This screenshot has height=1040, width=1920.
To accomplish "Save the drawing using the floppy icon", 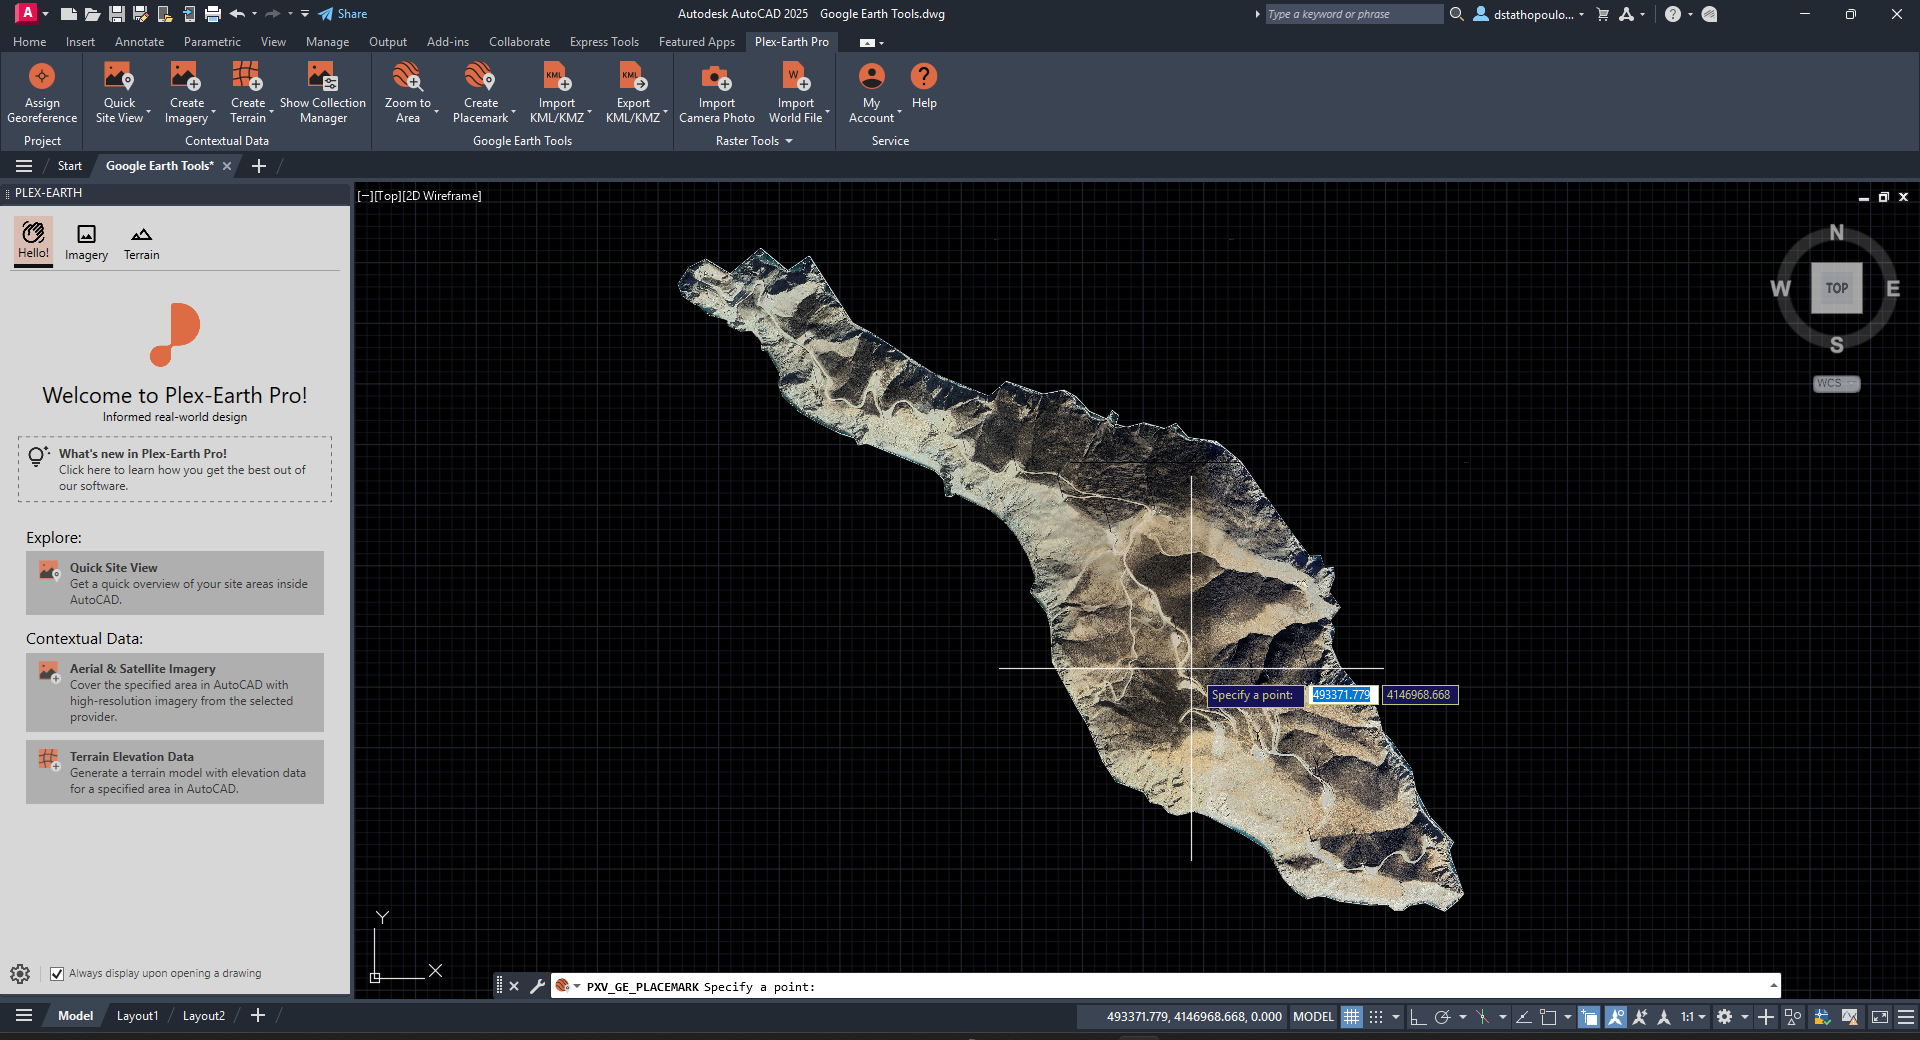I will [x=117, y=14].
